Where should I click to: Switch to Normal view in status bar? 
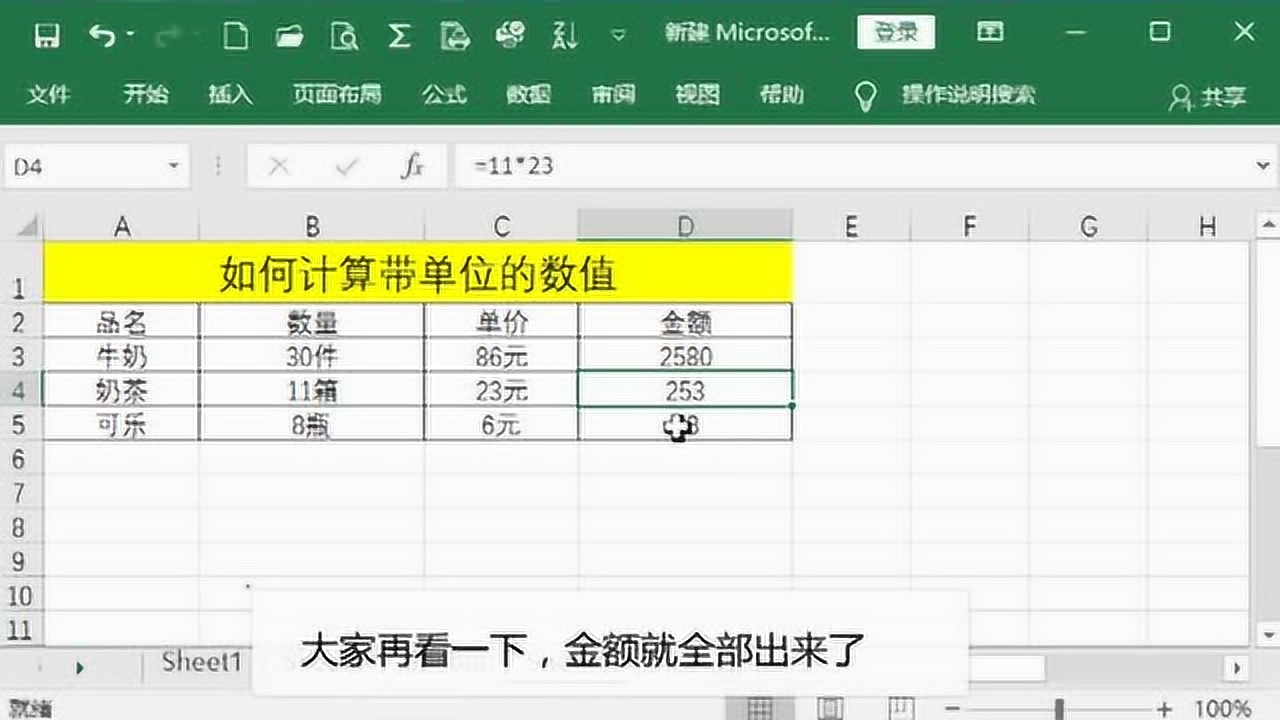point(760,708)
